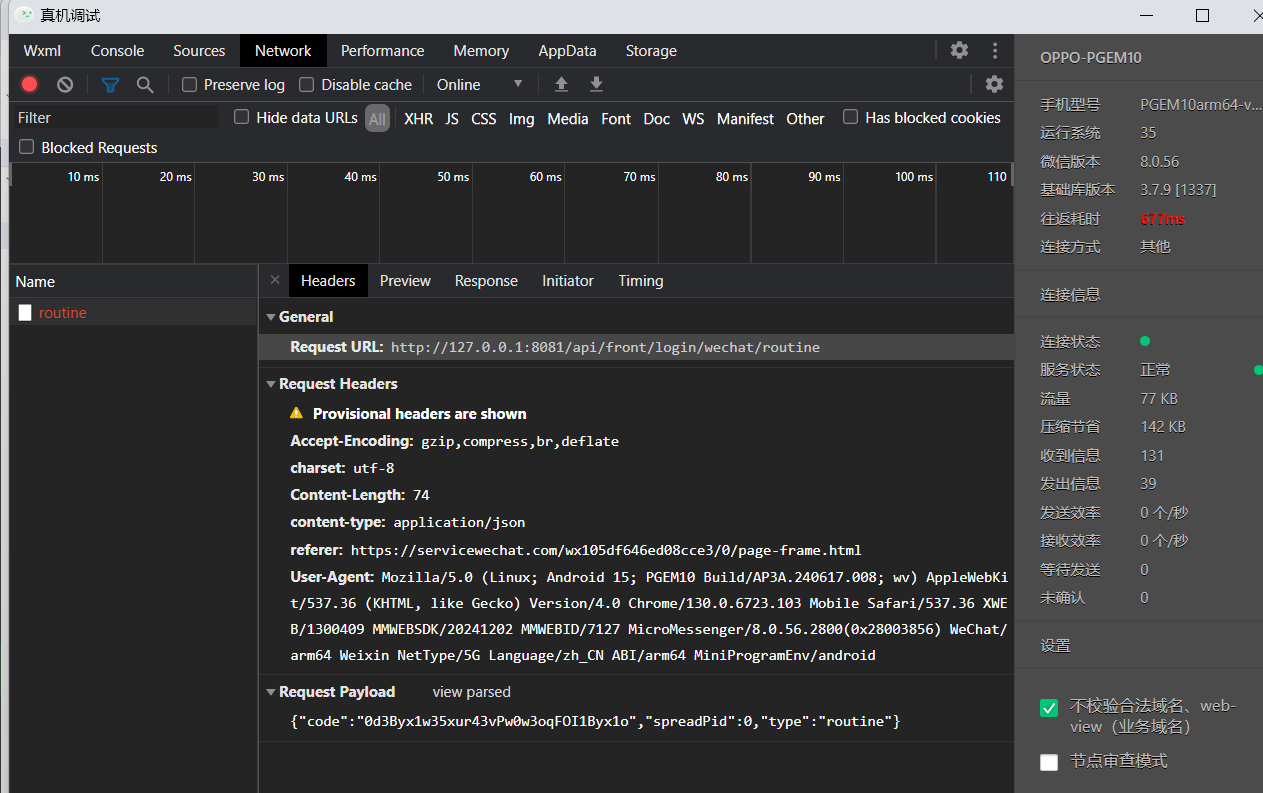Screen dimensions: 1263x793
Task: Filter requests by Img
Action: pos(522,119)
